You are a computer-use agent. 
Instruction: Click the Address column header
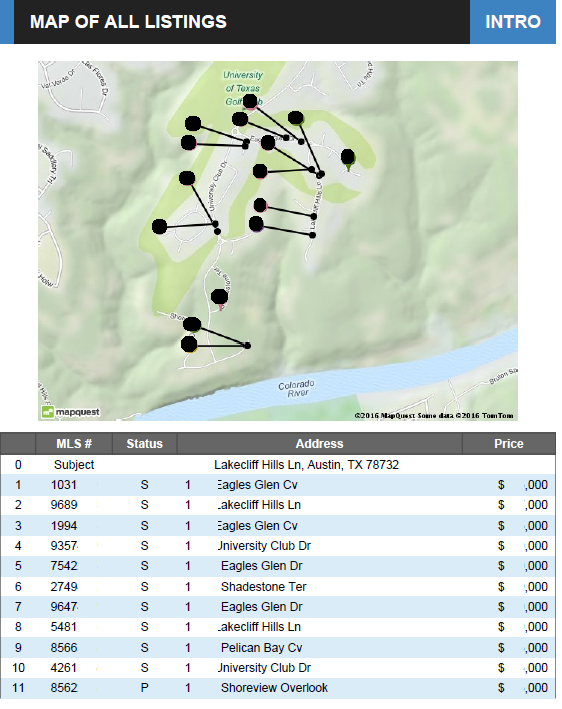319,444
